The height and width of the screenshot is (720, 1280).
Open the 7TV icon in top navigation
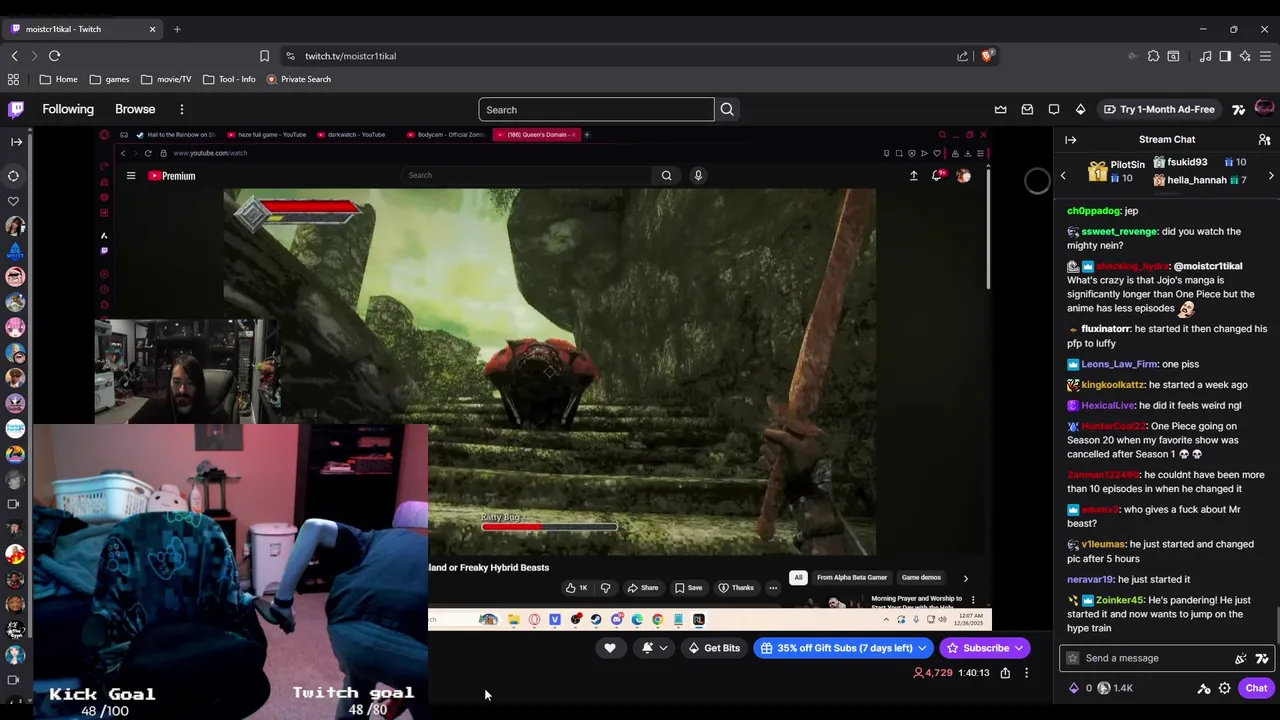[1239, 109]
